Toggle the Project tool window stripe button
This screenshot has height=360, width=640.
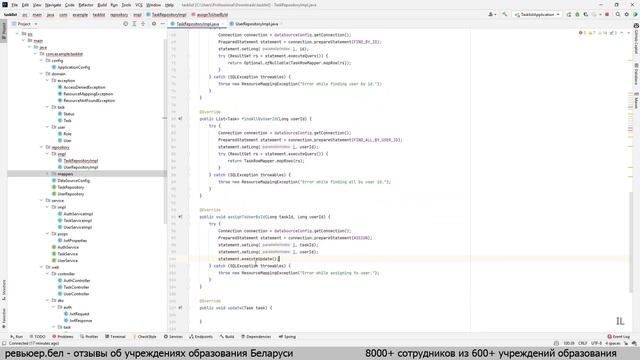tap(4, 31)
